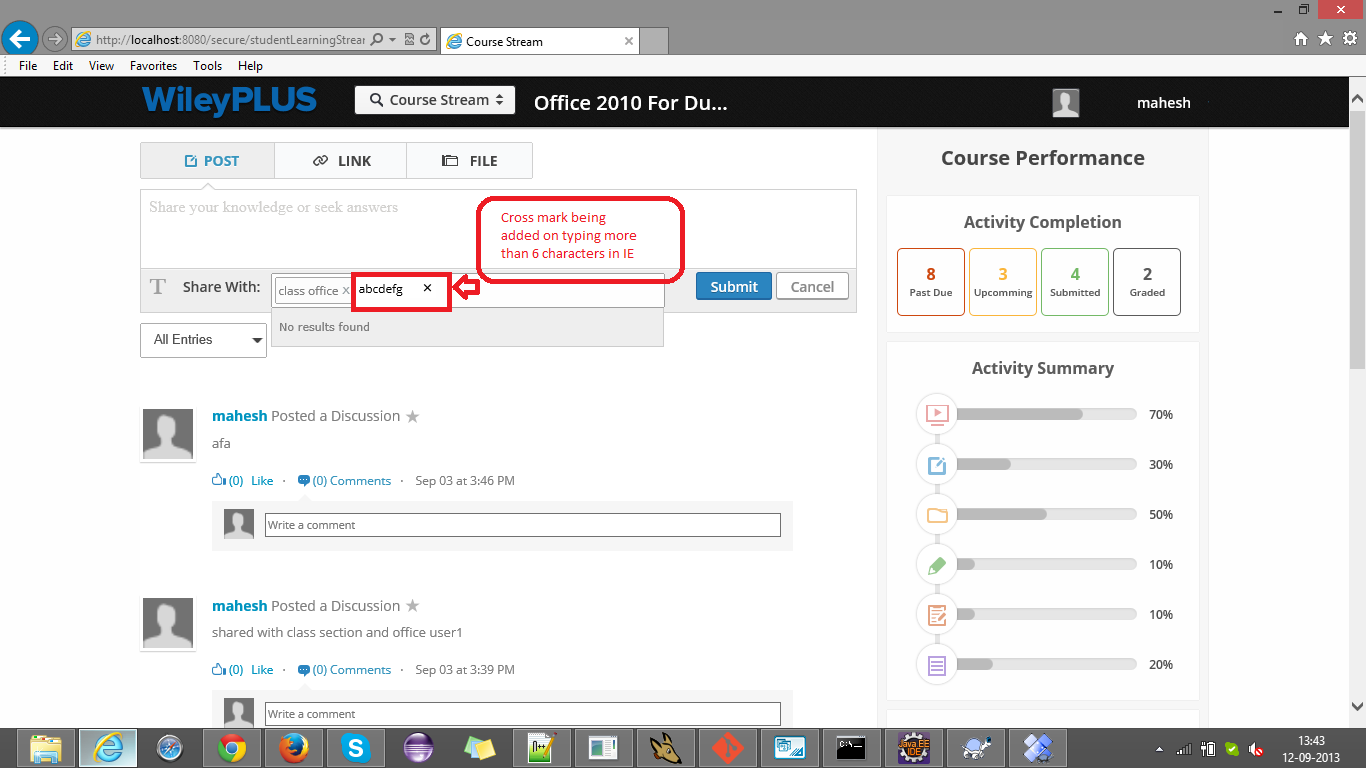
Task: Open the address bar dropdown arrow
Action: [x=393, y=40]
